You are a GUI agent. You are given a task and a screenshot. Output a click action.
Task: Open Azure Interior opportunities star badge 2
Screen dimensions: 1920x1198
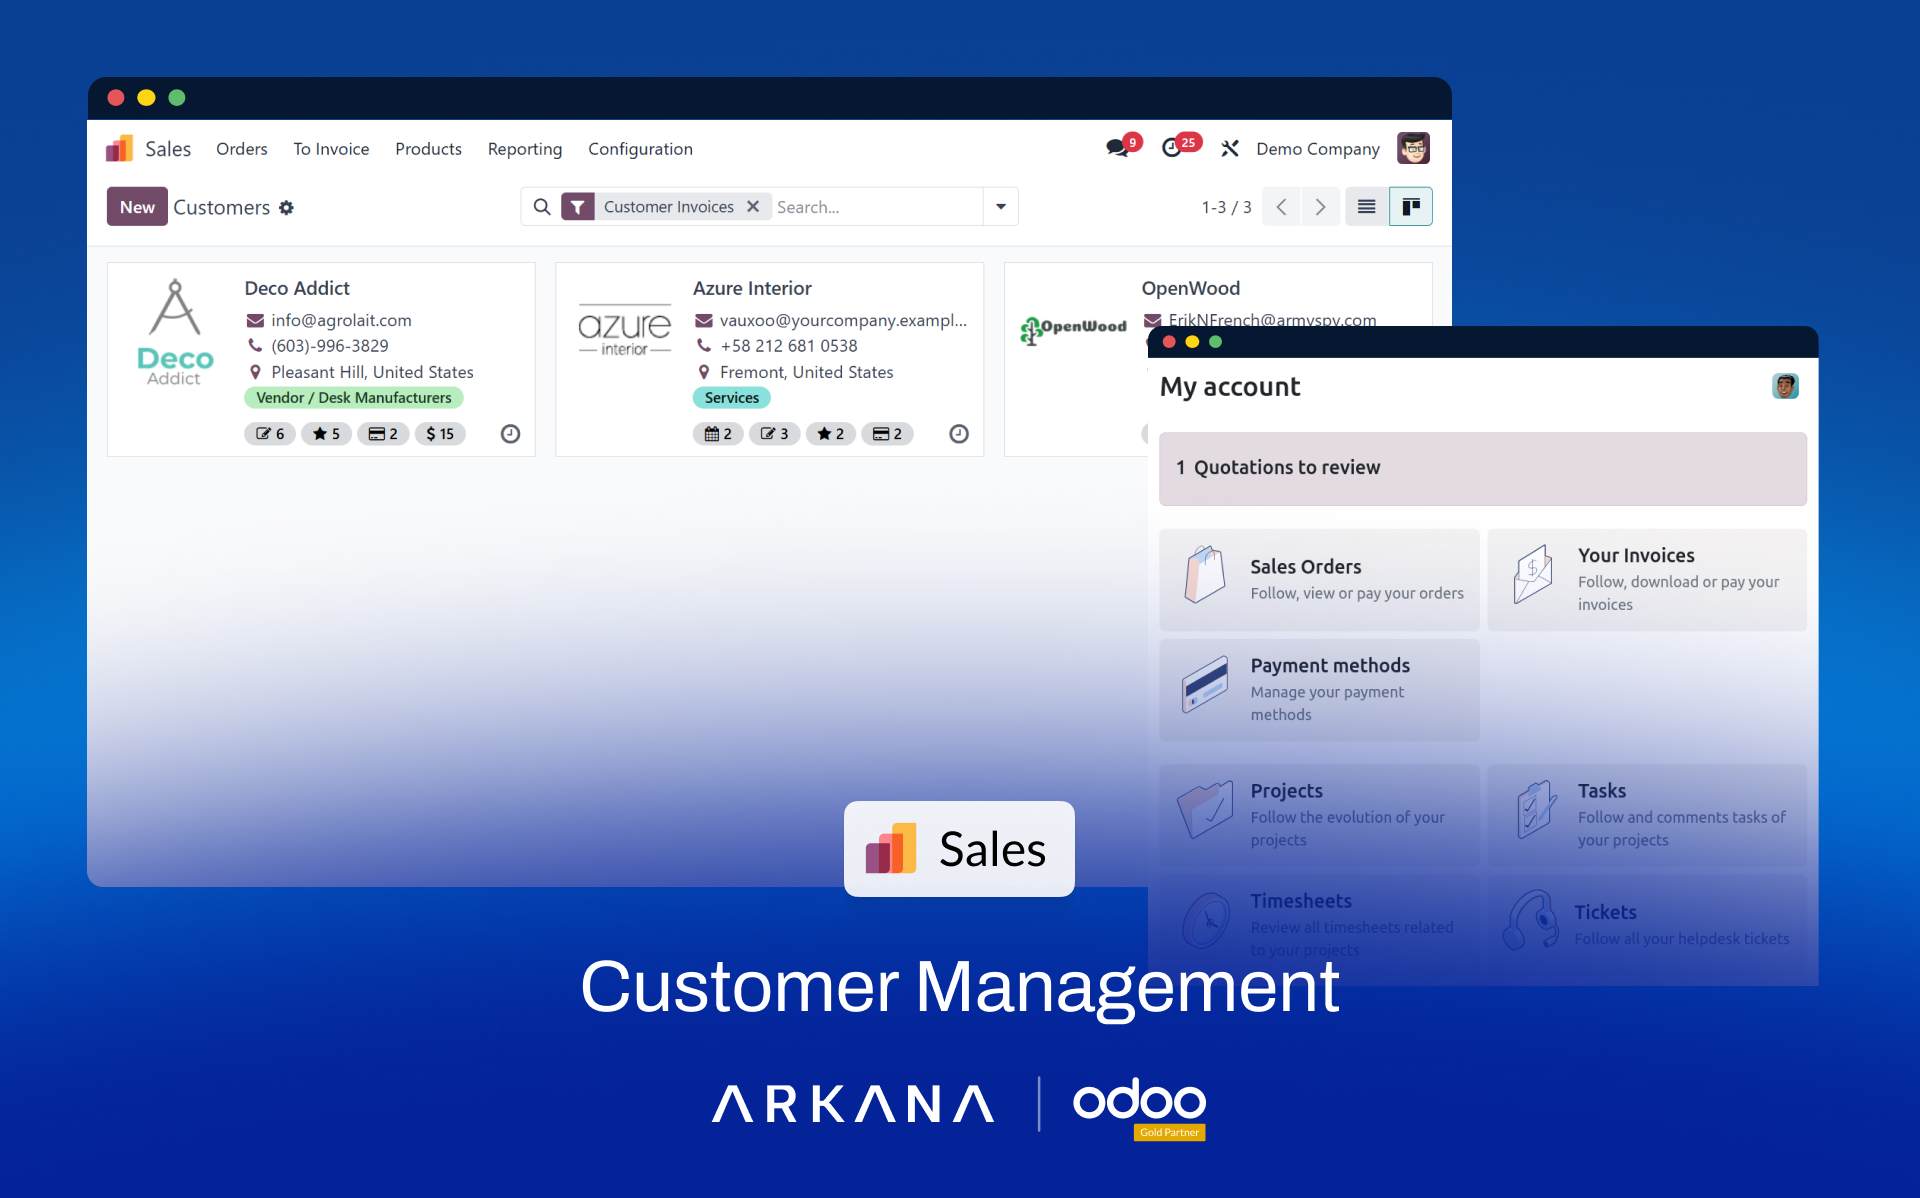tap(831, 434)
